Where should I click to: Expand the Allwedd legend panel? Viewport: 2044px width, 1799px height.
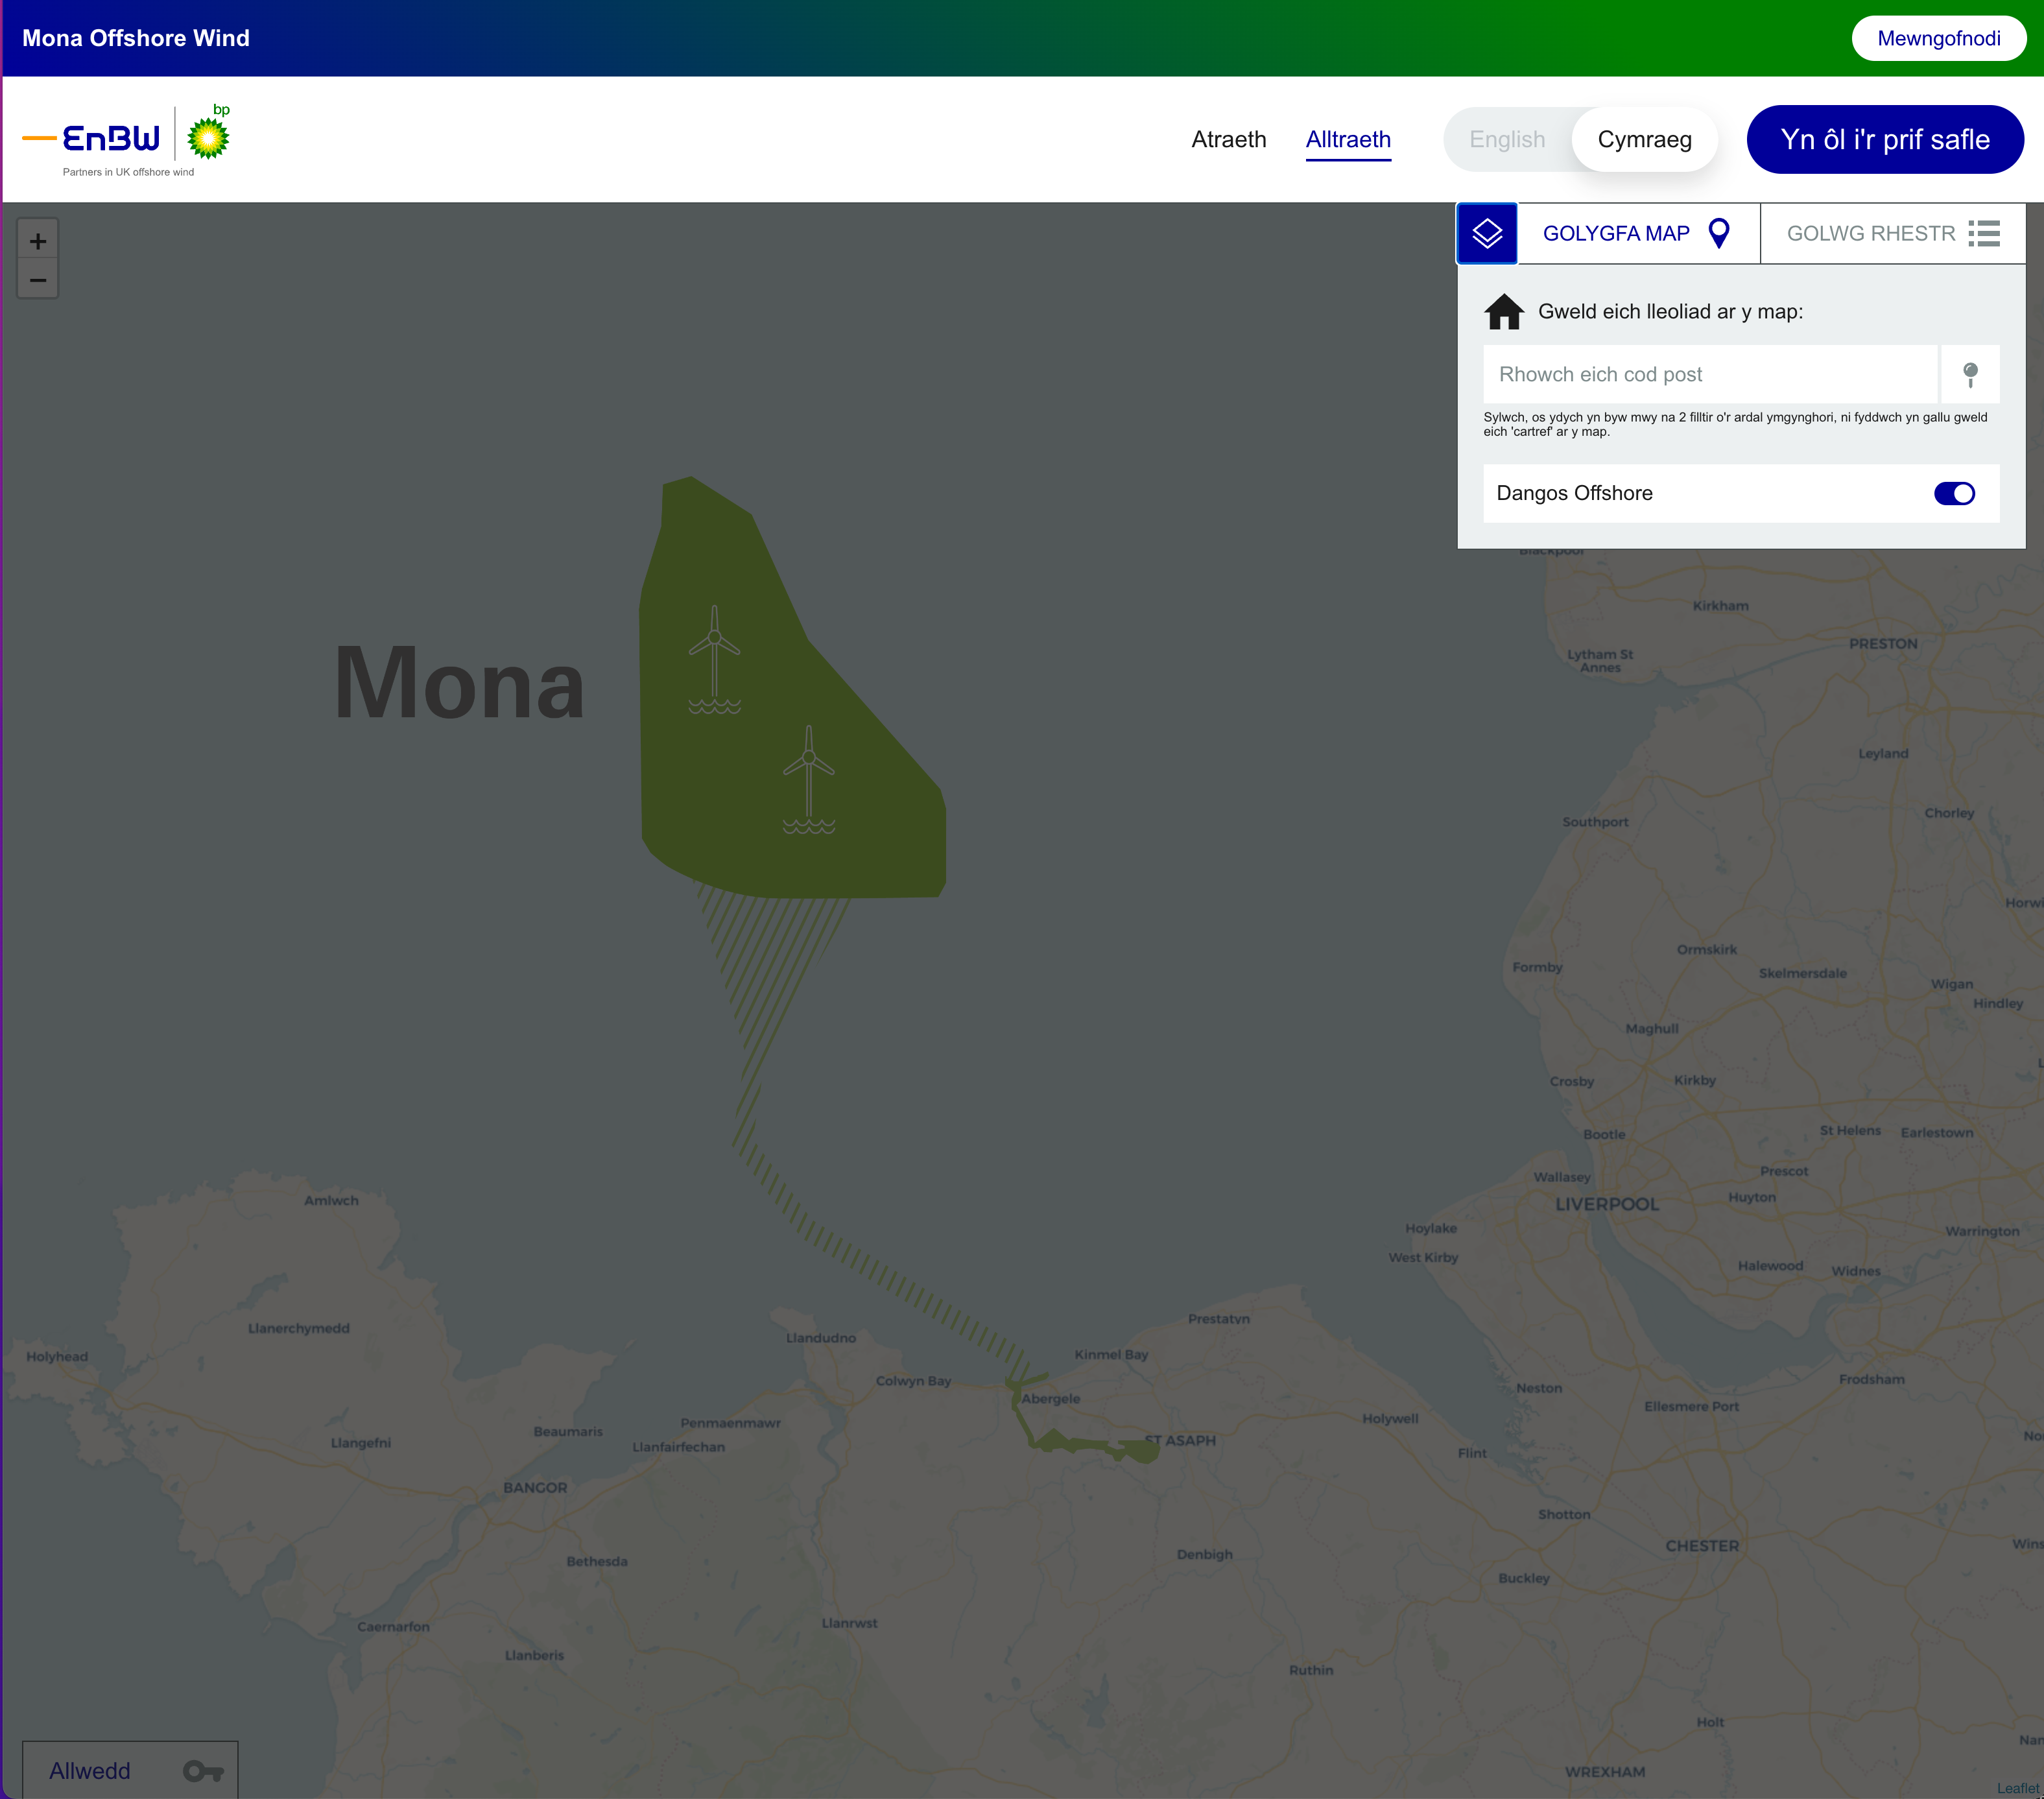130,1770
